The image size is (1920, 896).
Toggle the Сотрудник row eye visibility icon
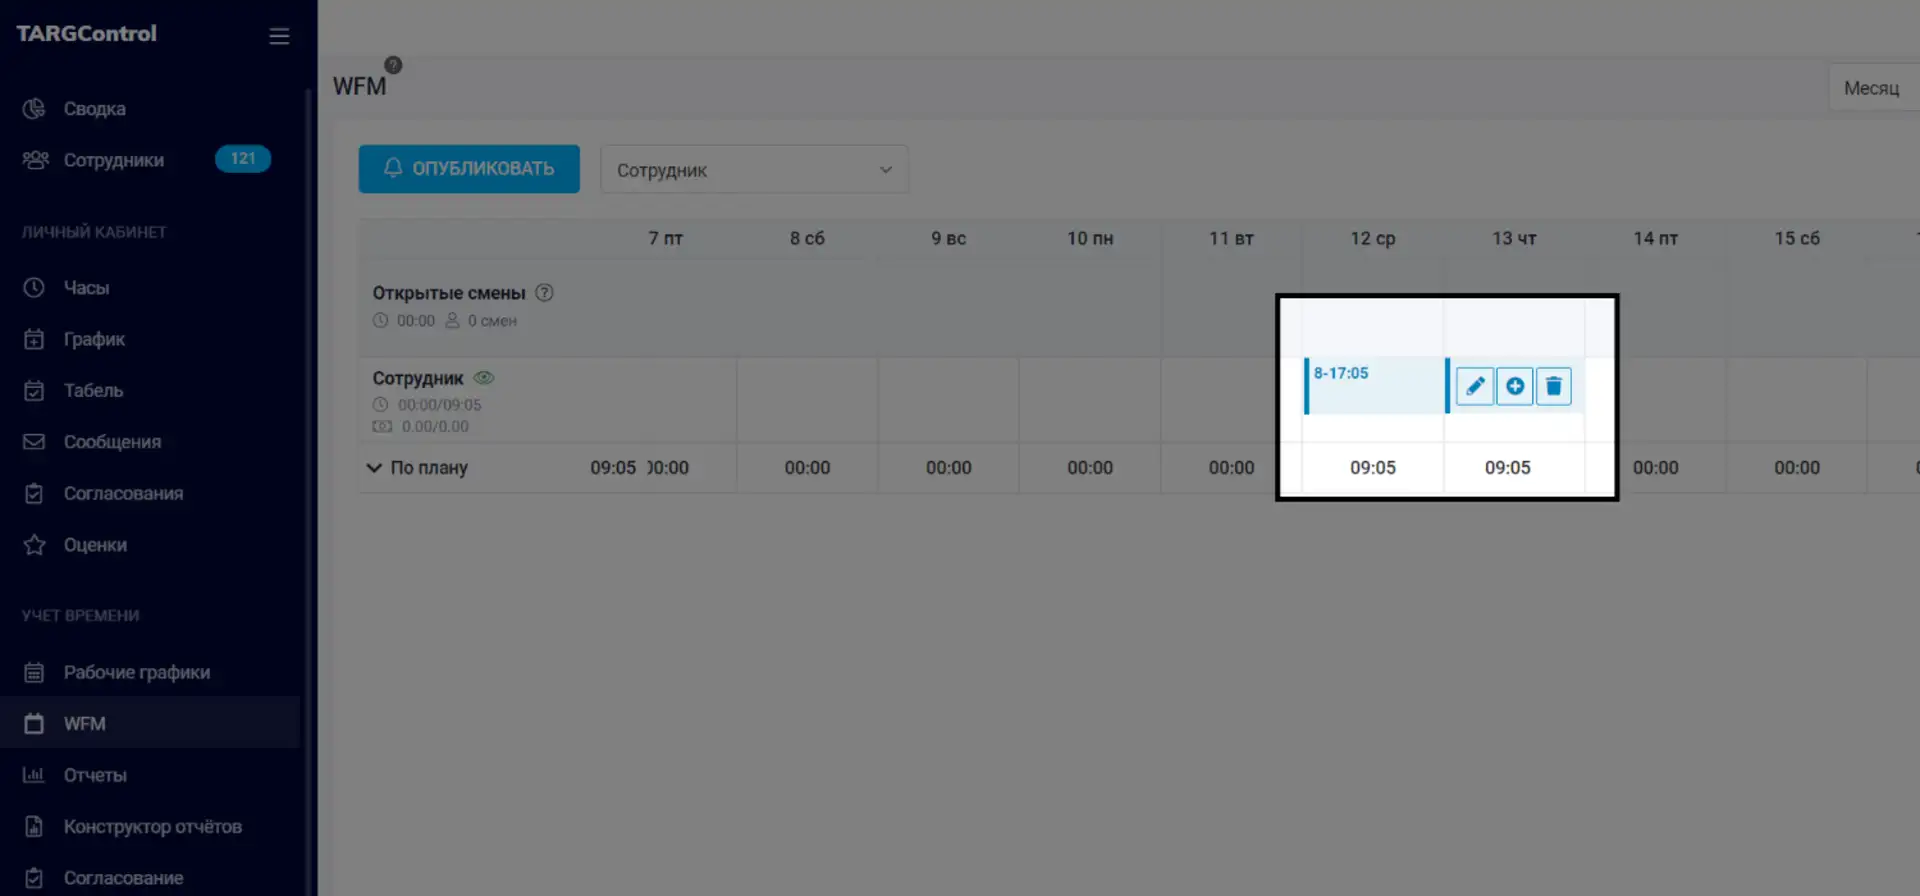484,378
